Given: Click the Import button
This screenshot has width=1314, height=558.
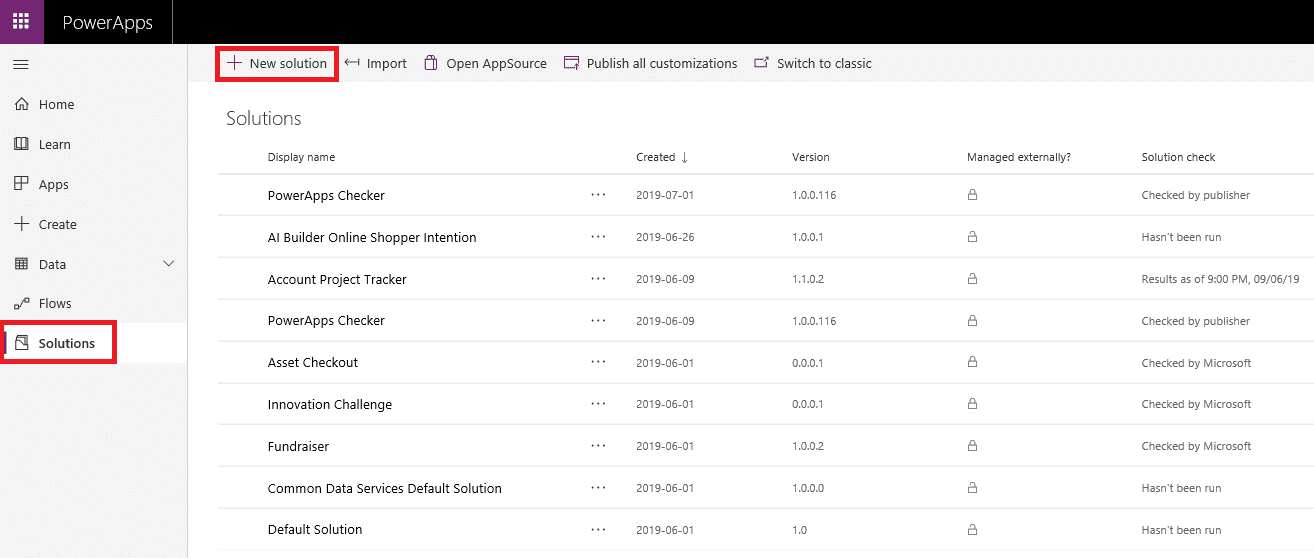Looking at the screenshot, I should (376, 63).
